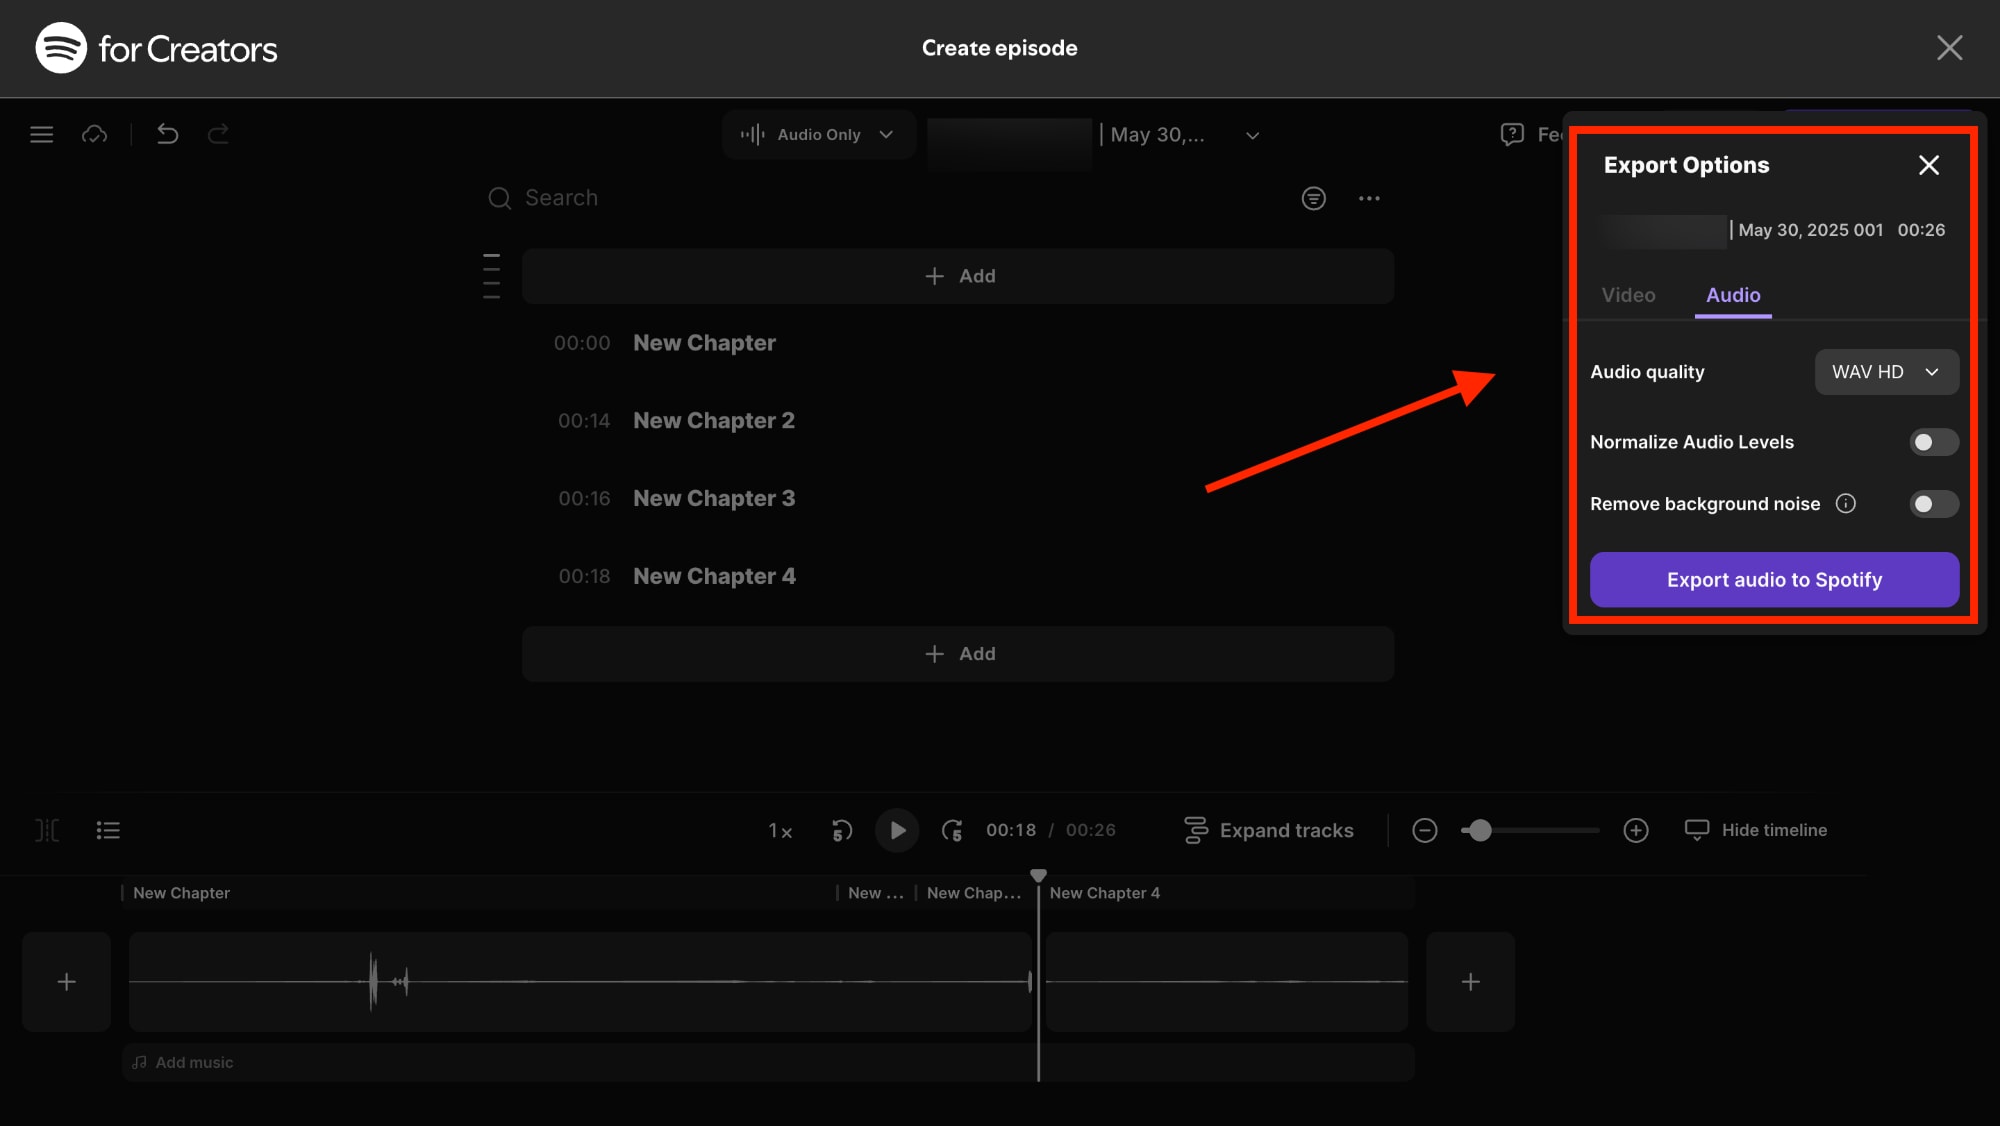The image size is (2000, 1126).
Task: Select New Chapter 2 at 00:14
Action: tap(714, 421)
